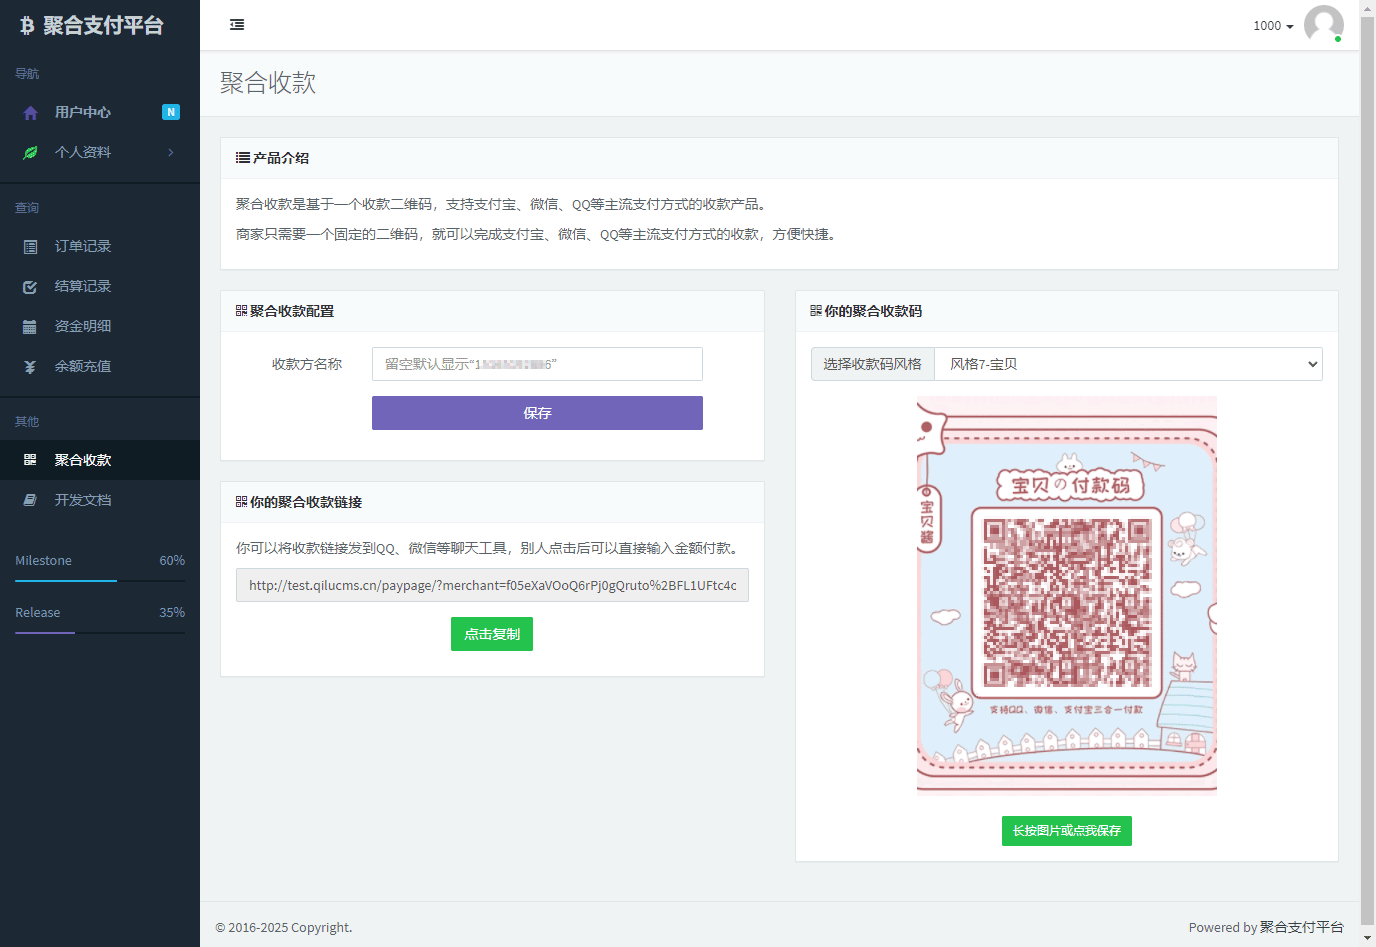Click the list icon in 产品介绍 header

pos(243,158)
